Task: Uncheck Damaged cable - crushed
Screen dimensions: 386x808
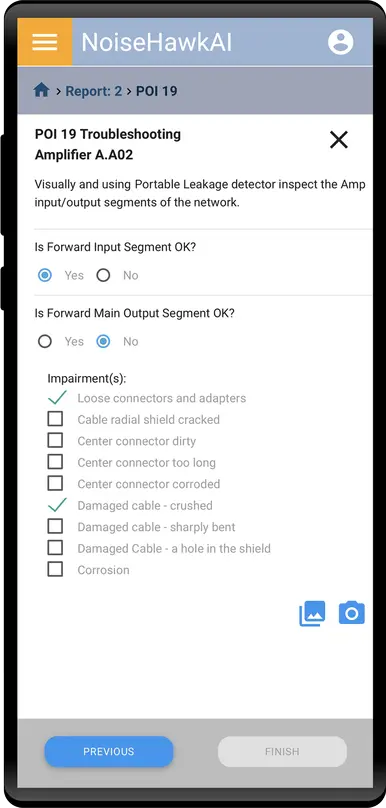Action: pos(56,505)
